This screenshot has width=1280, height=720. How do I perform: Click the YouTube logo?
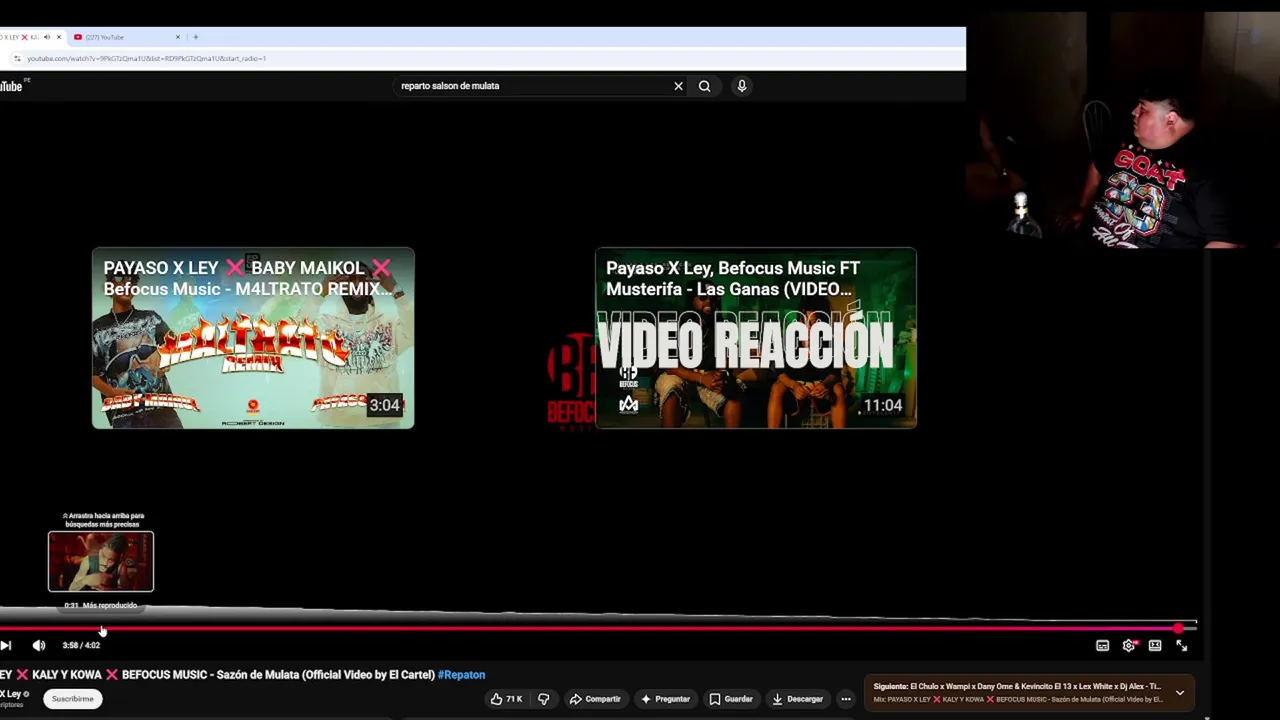coord(12,86)
